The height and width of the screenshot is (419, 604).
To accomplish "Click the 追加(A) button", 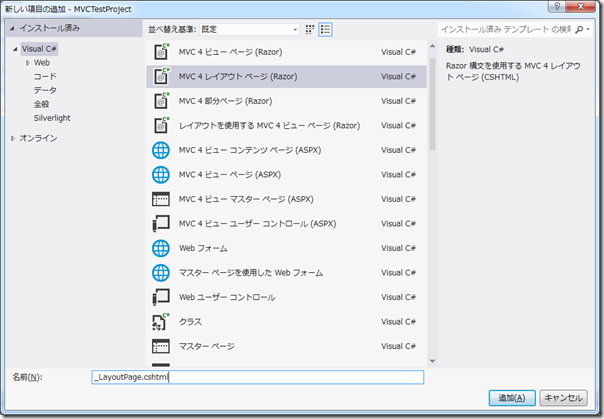I will 512,398.
